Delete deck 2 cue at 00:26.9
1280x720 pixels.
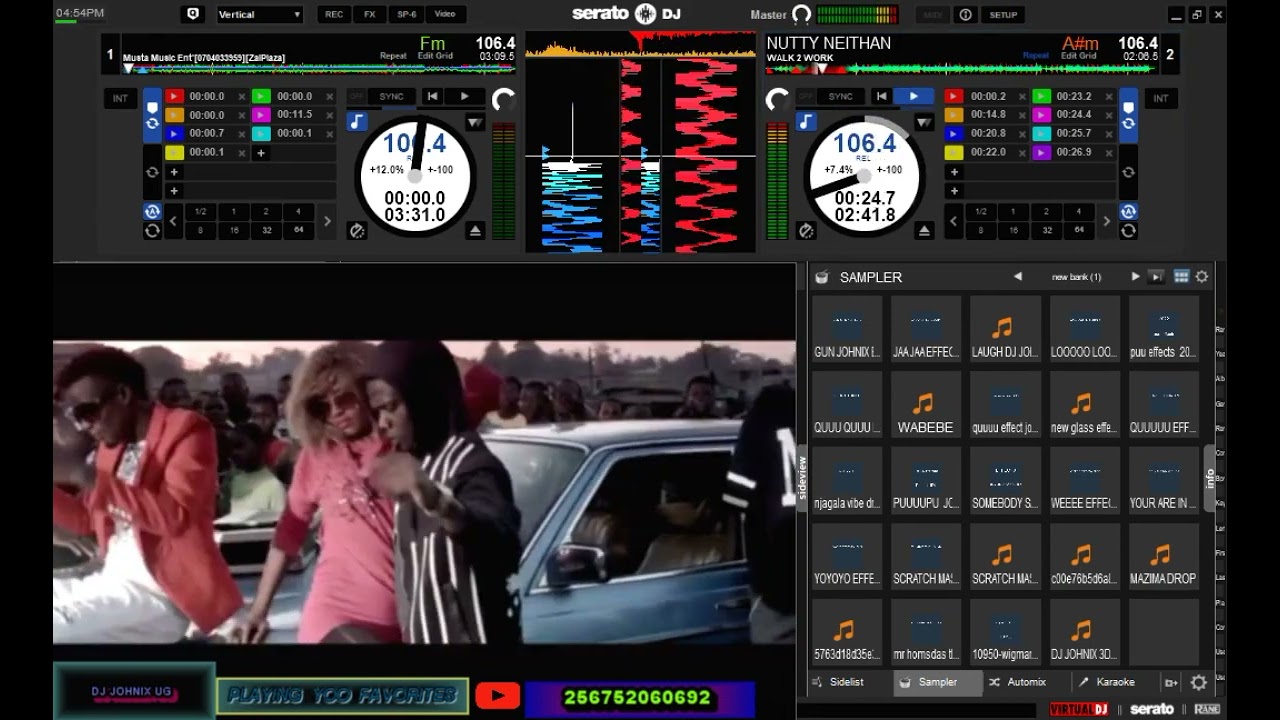(1109, 153)
